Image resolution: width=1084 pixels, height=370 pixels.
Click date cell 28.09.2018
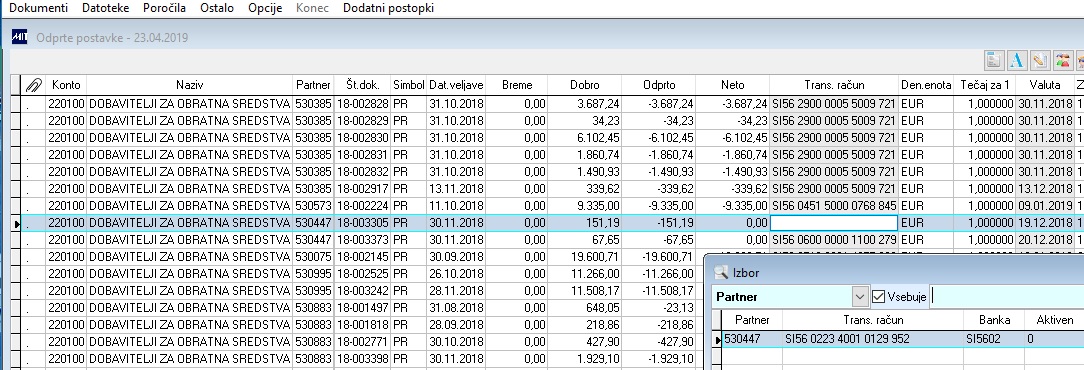(456, 324)
